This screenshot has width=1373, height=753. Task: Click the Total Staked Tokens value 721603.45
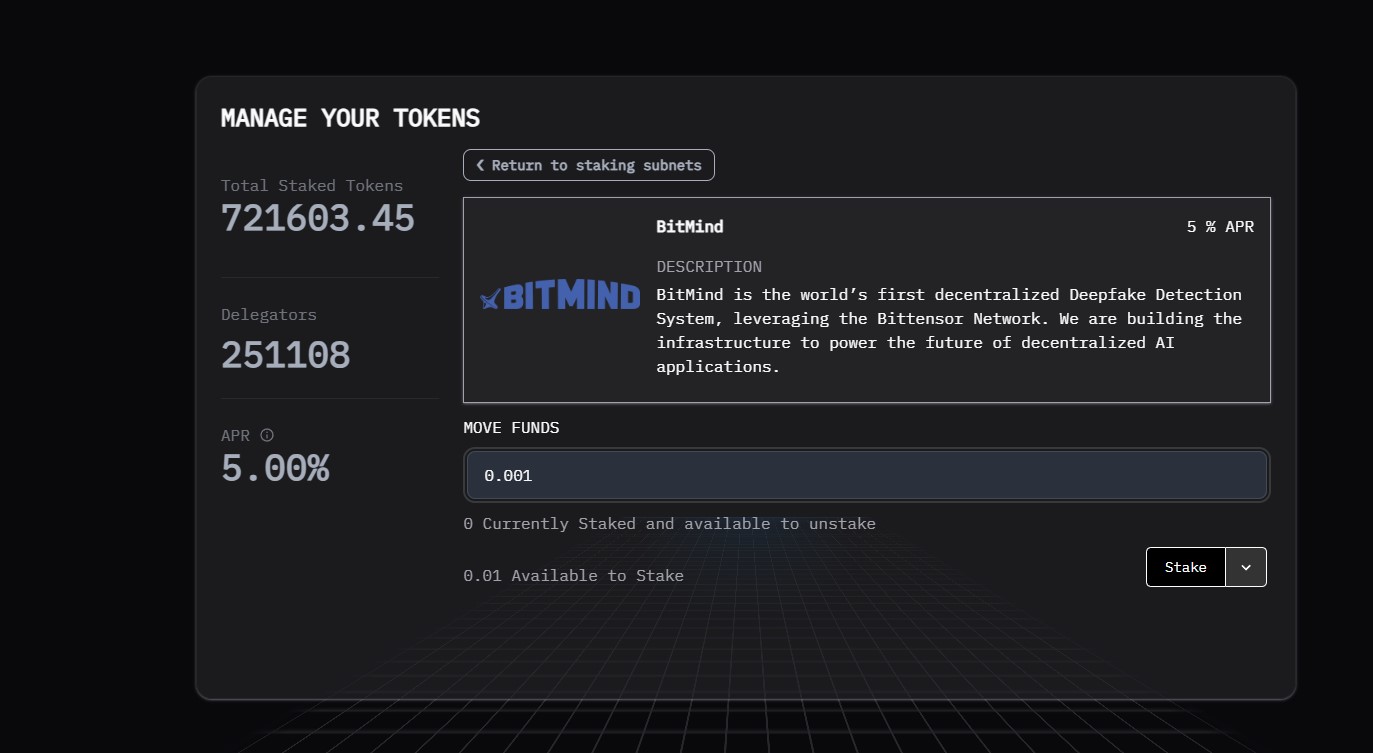point(317,219)
